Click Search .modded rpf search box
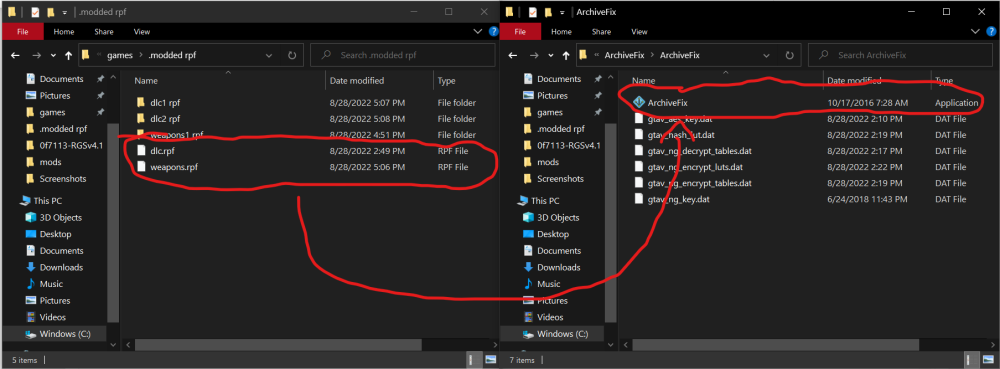Image resolution: width=1000 pixels, height=369 pixels. pyautogui.click(x=402, y=55)
